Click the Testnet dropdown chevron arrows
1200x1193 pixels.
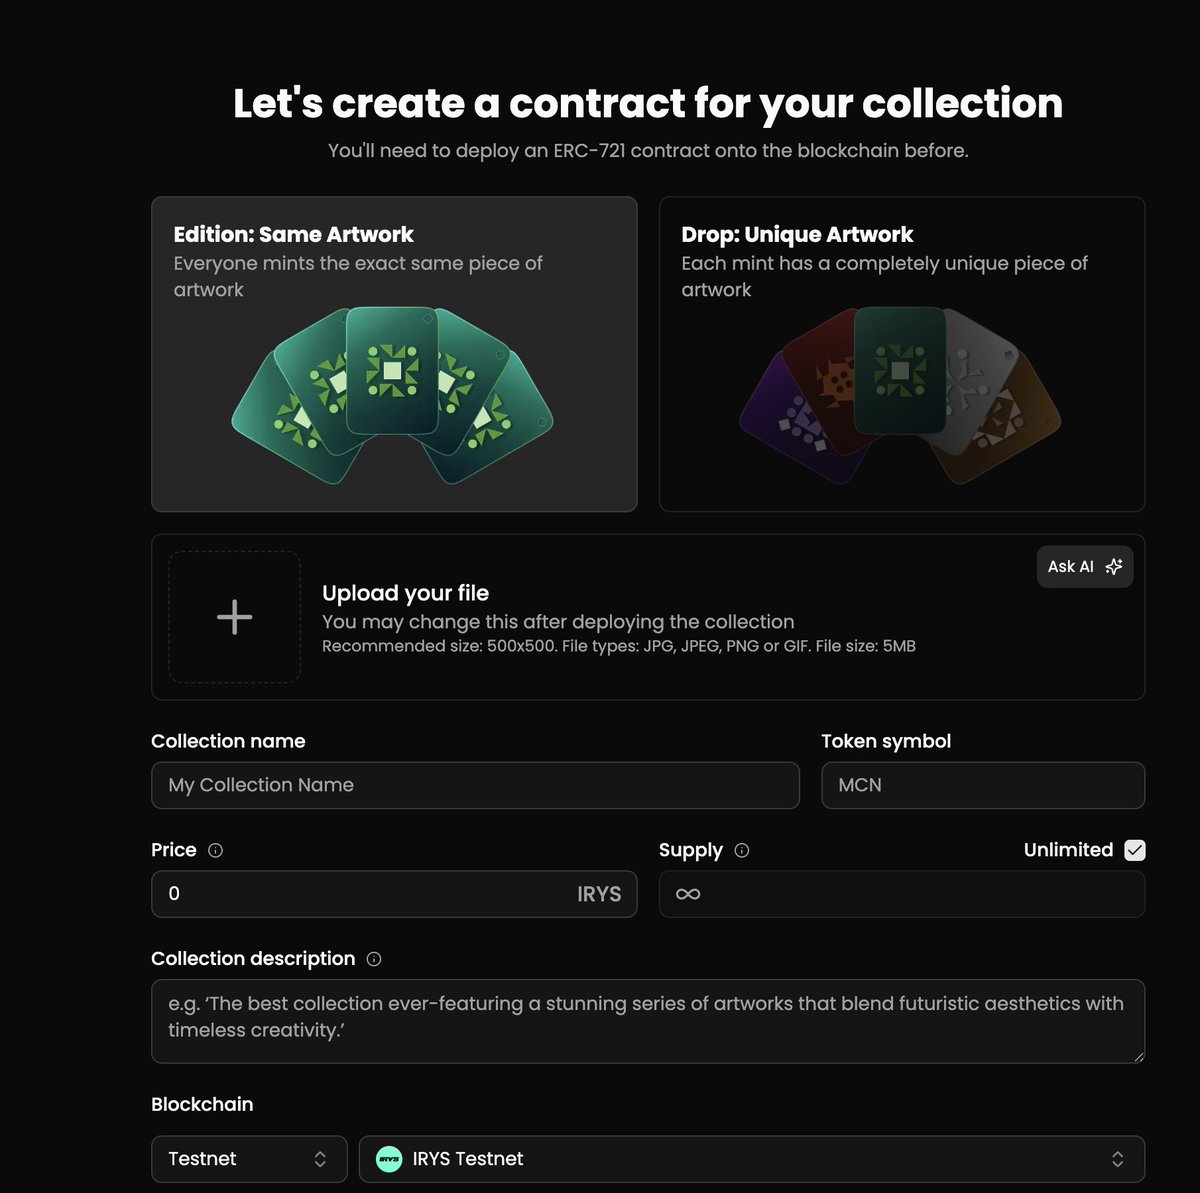click(320, 1159)
